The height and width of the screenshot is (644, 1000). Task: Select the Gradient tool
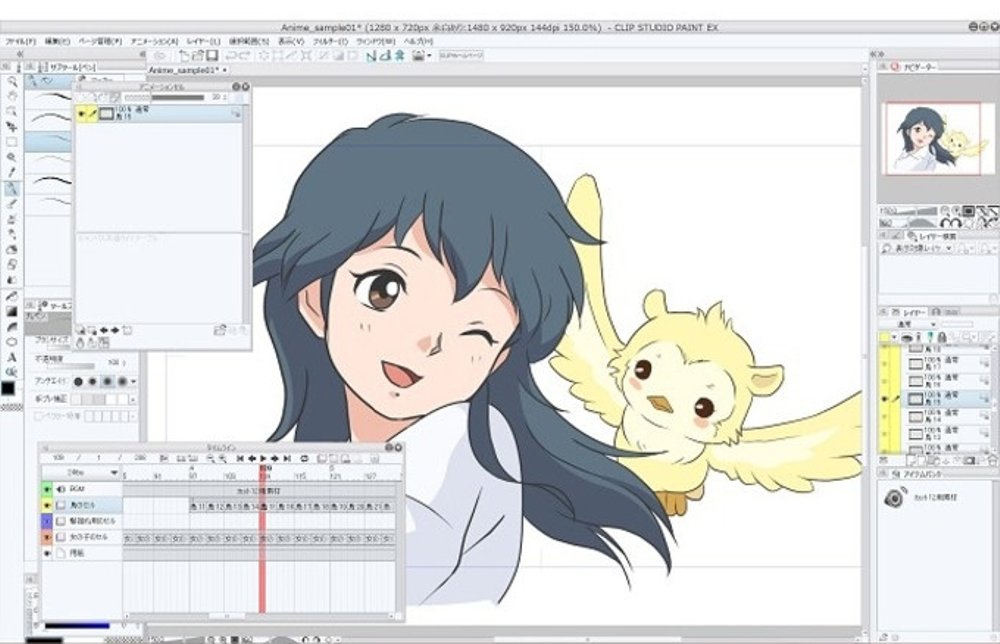pyautogui.click(x=11, y=311)
